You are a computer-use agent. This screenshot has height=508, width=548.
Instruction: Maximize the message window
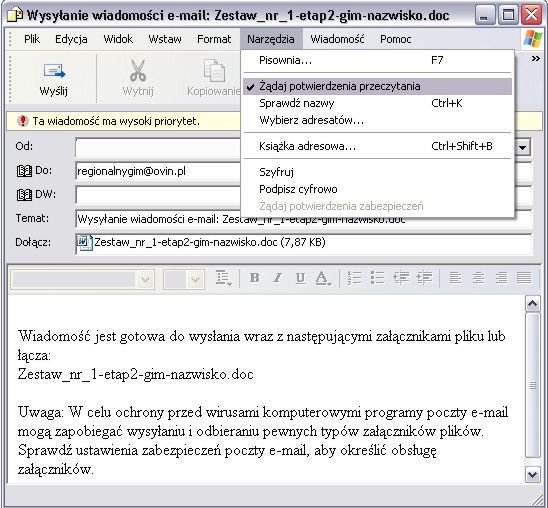click(x=508, y=15)
